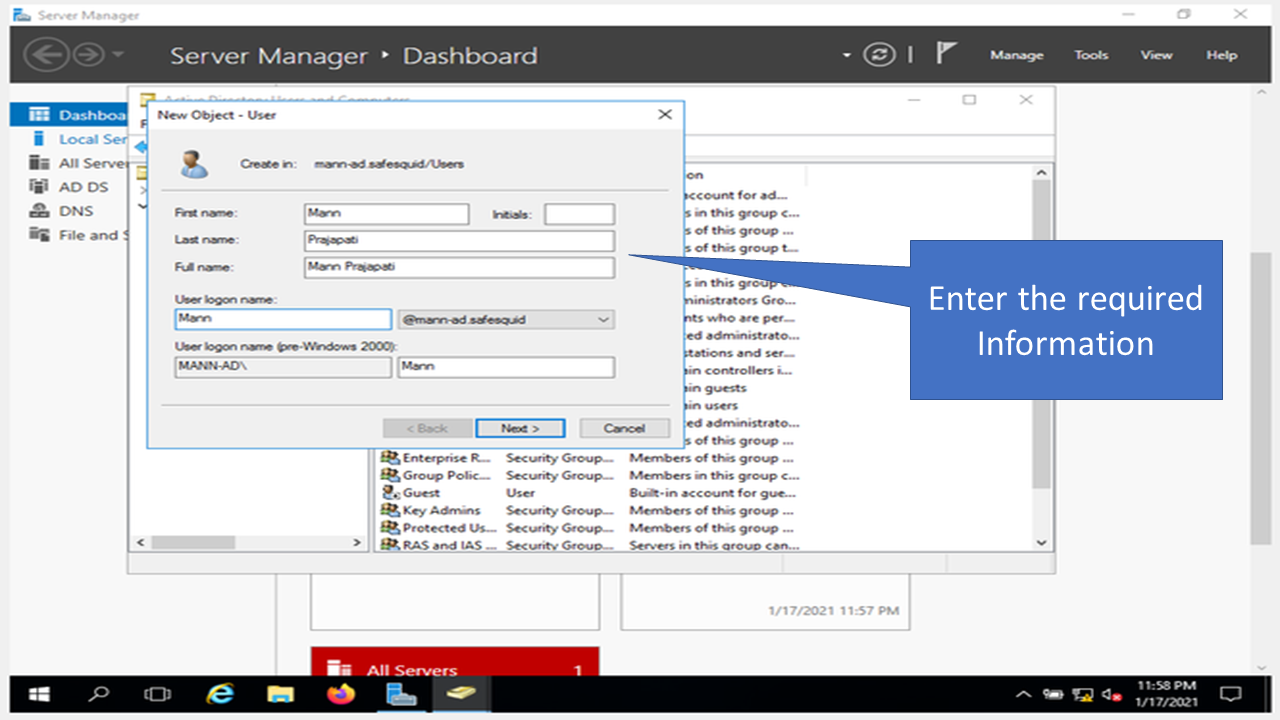Image resolution: width=1280 pixels, height=720 pixels.
Task: Click the All Servers red tile
Action: [455, 662]
